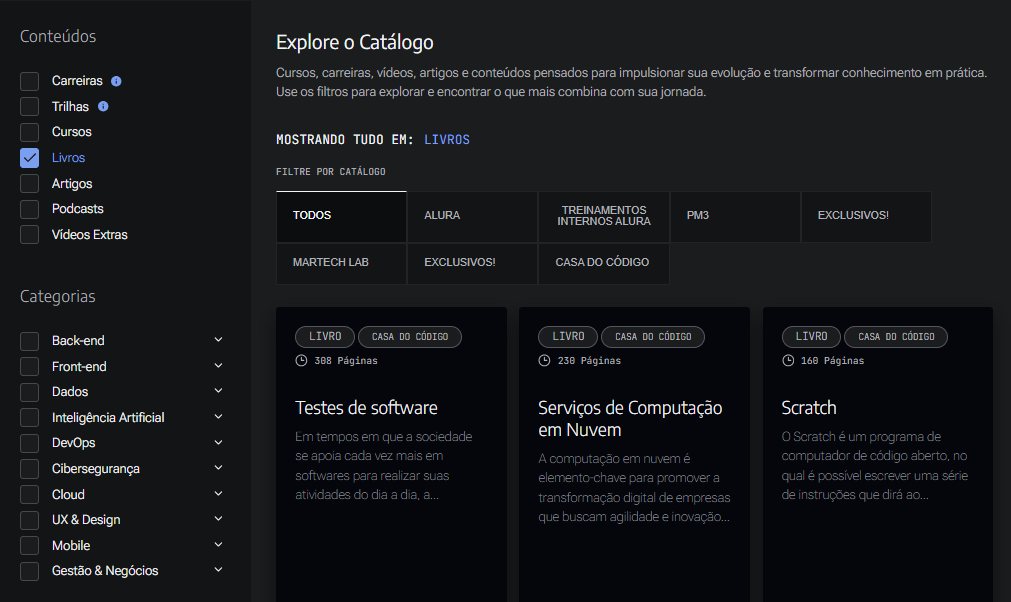This screenshot has width=1011, height=602.
Task: Click the clock icon on Testes de software card
Action: 301,360
